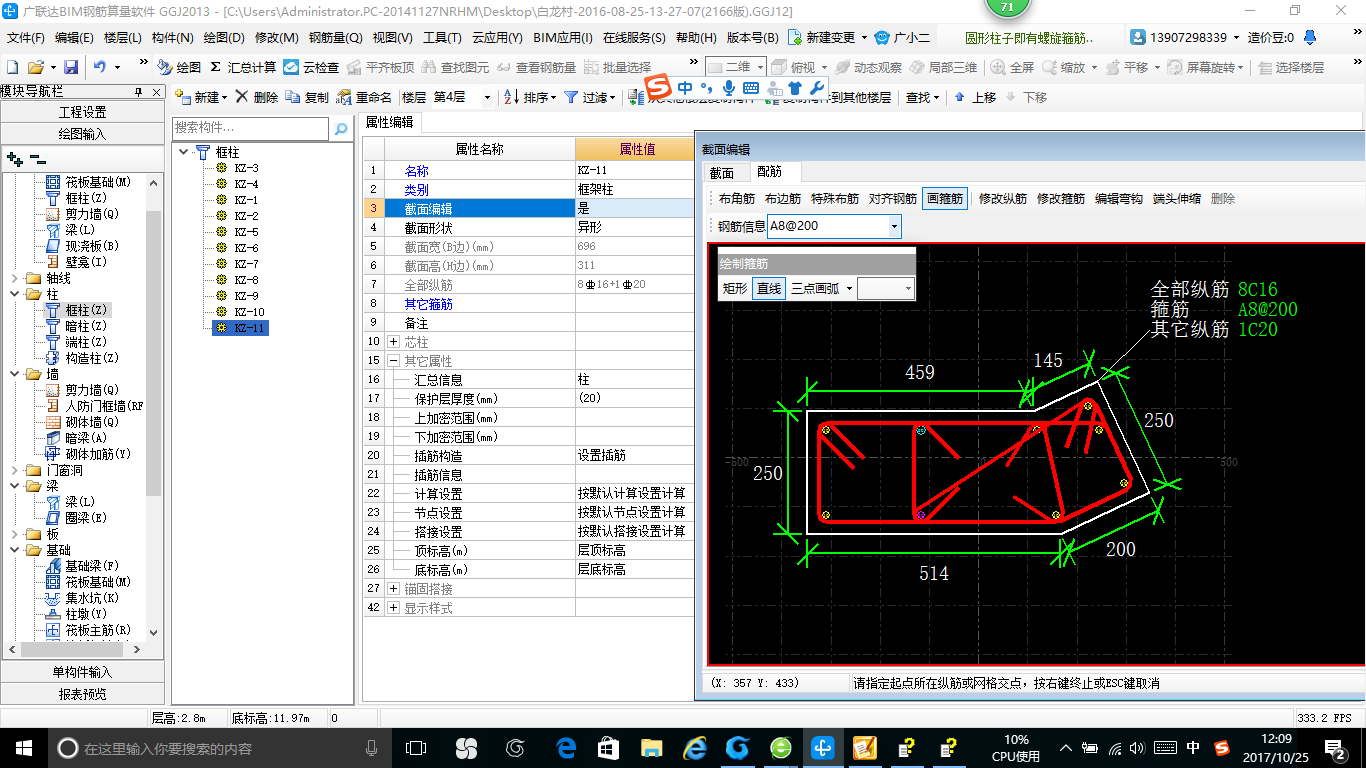Click the Open folder icon
This screenshot has width=1366, height=768.
pyautogui.click(x=35, y=67)
